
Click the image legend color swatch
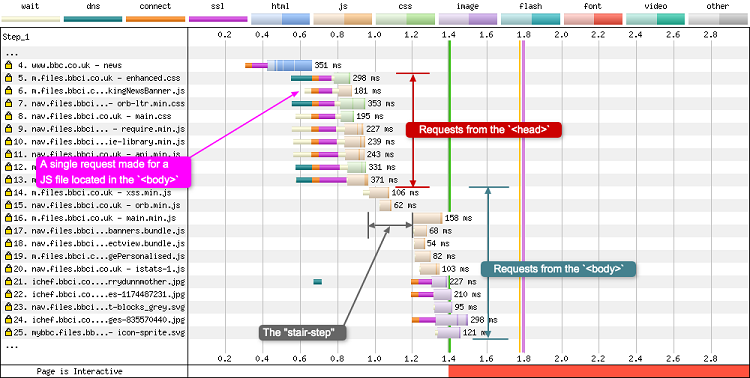click(x=468, y=19)
